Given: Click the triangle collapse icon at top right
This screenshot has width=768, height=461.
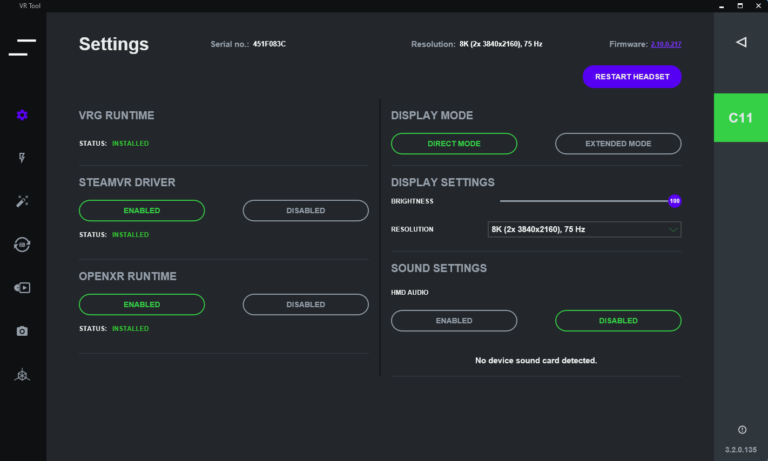Looking at the screenshot, I should pyautogui.click(x=741, y=42).
